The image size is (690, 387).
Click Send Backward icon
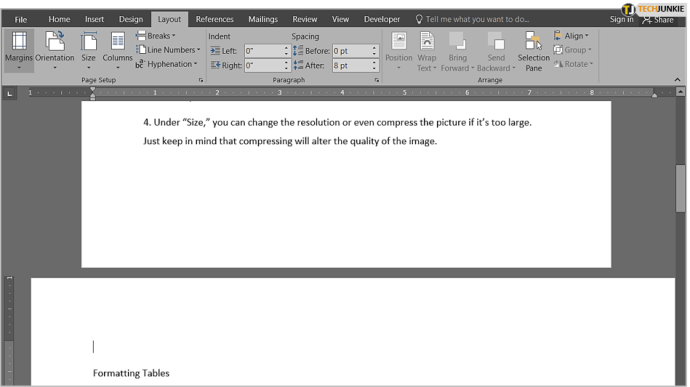coord(496,42)
